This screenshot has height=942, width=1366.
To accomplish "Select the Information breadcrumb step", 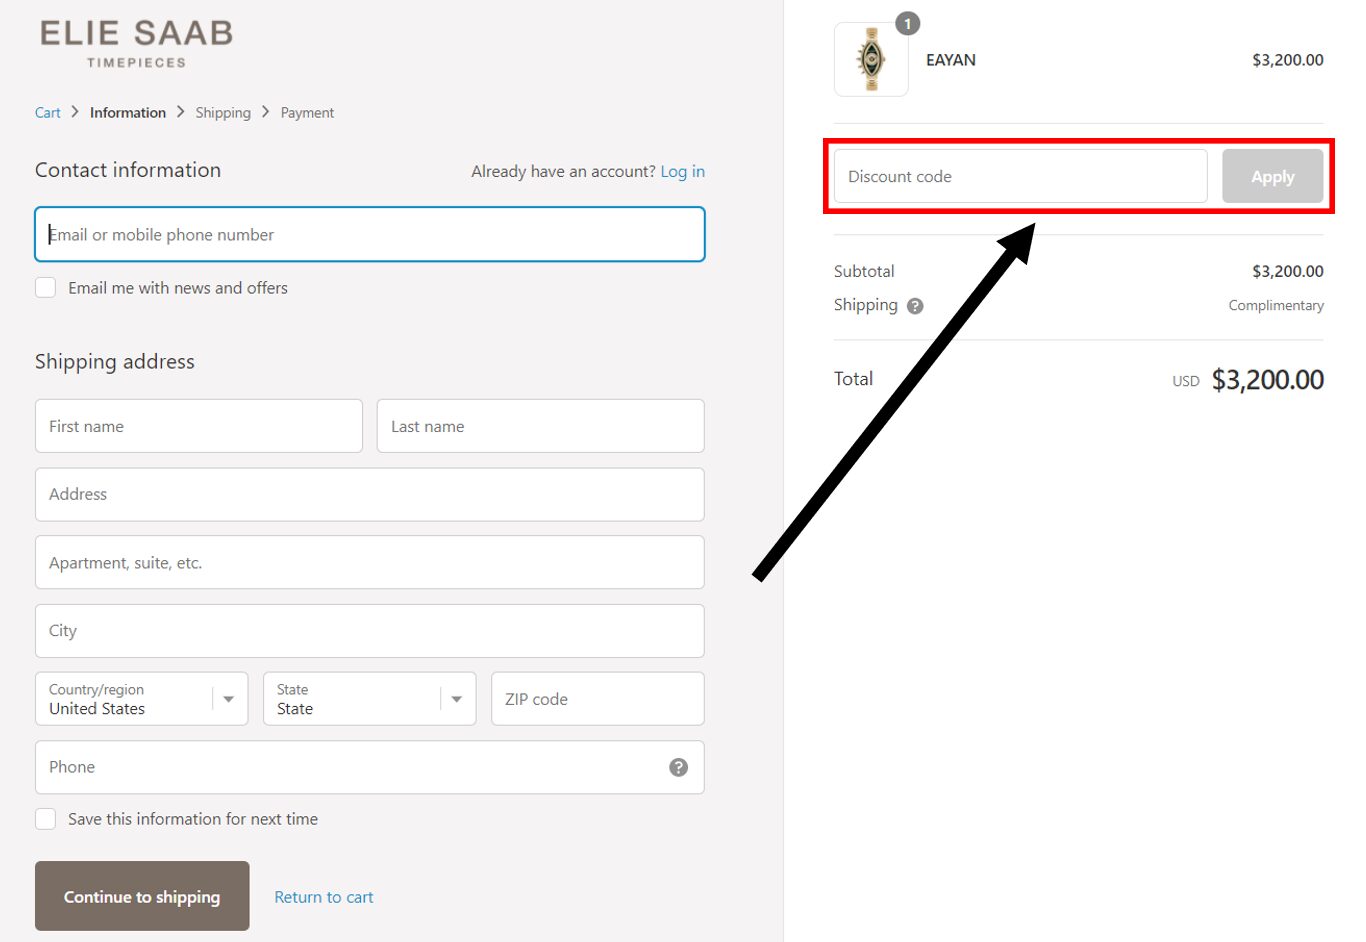I will 128,113.
